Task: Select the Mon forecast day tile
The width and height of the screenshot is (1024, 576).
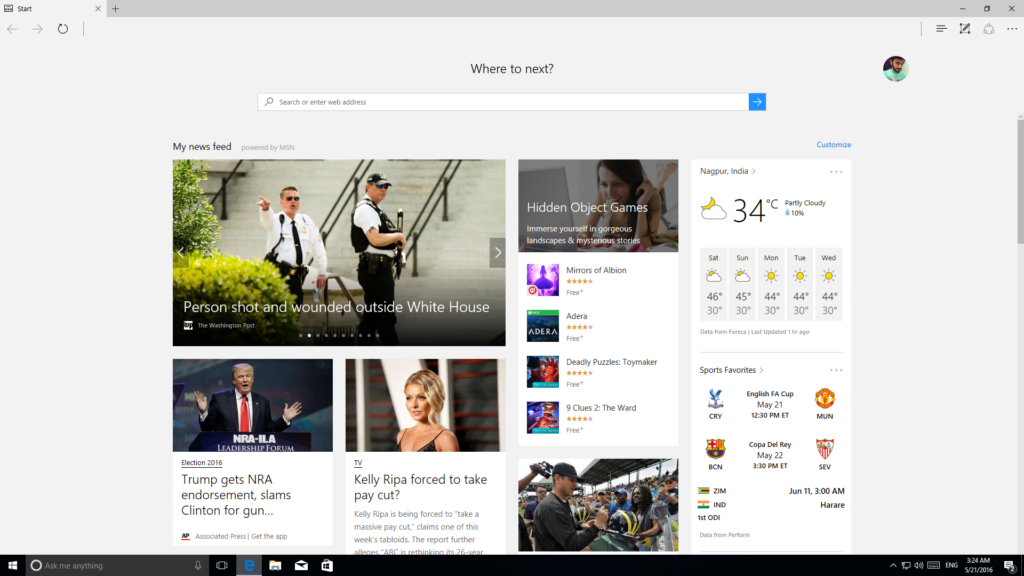Action: (771, 284)
